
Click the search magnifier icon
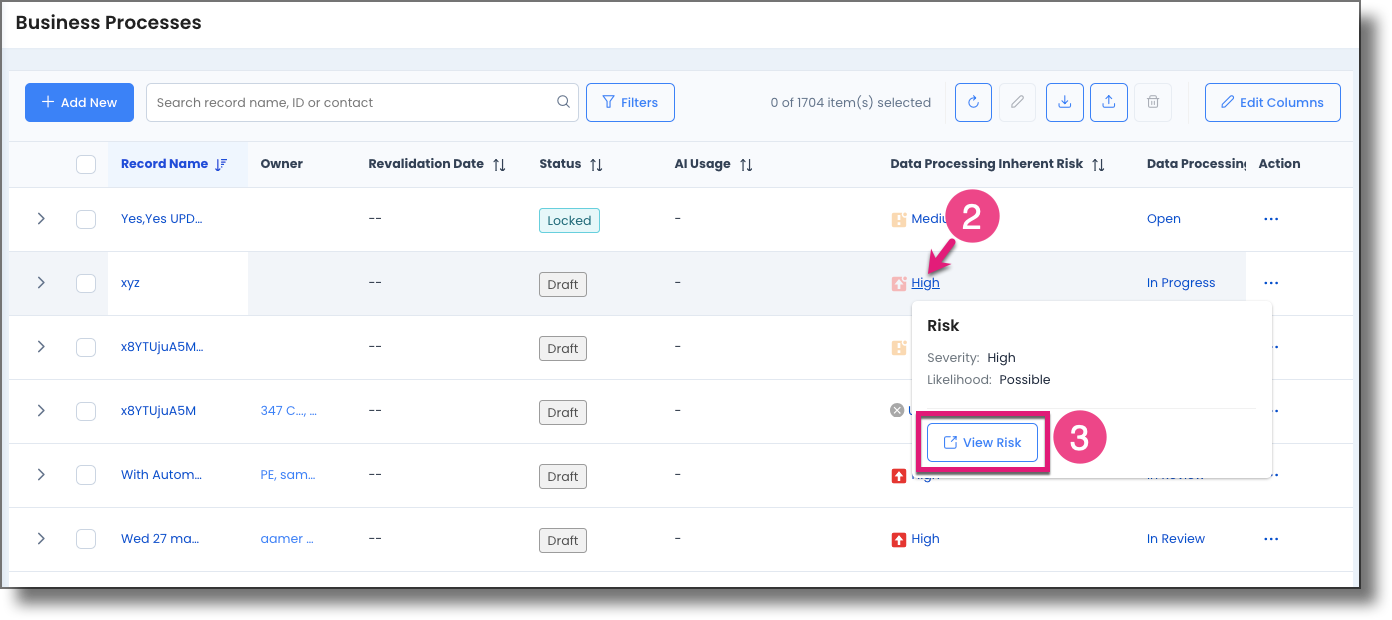coord(564,102)
